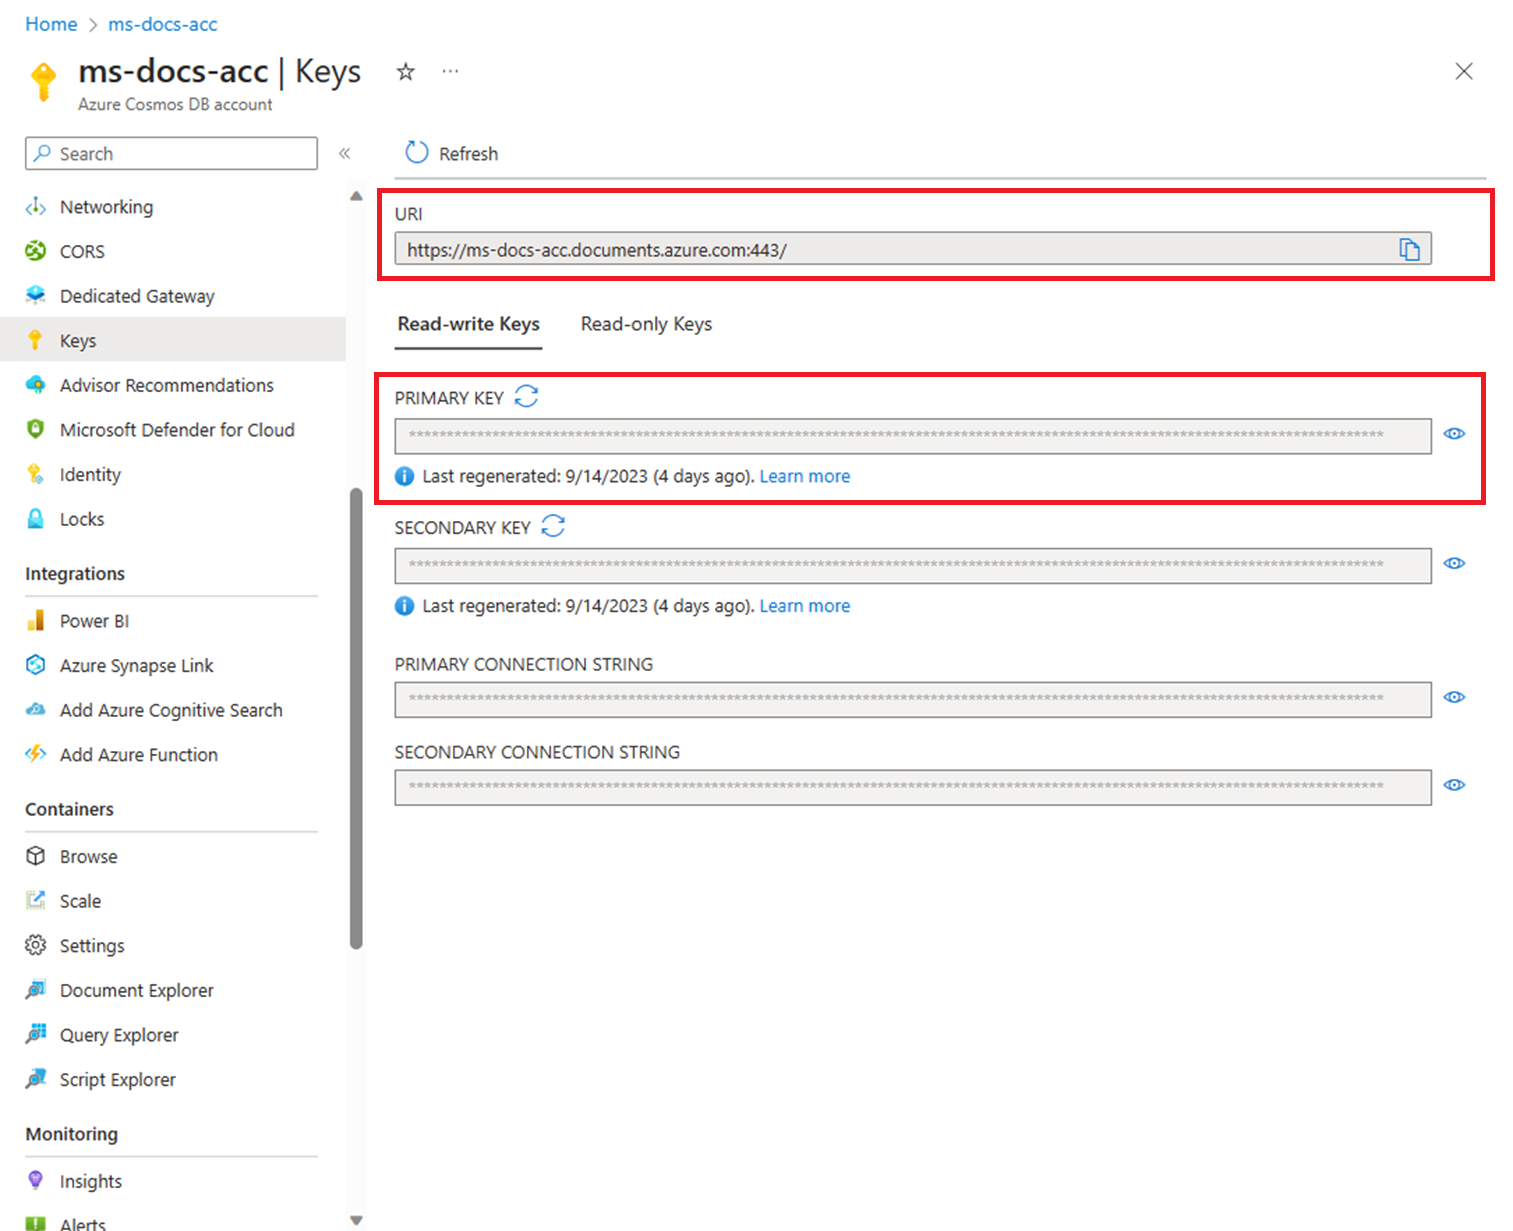The image size is (1513, 1231).
Task: Switch to Read-write Keys tab
Action: pyautogui.click(x=468, y=324)
